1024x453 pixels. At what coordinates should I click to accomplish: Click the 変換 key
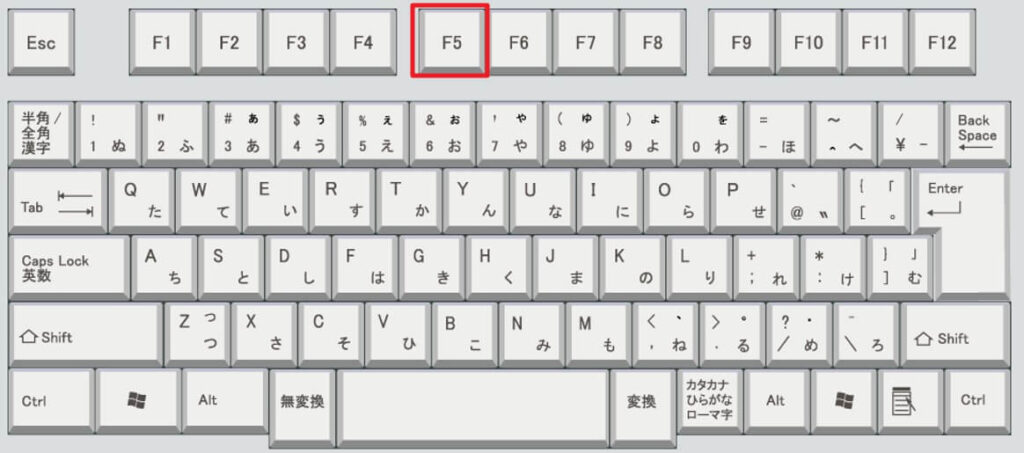coord(643,401)
